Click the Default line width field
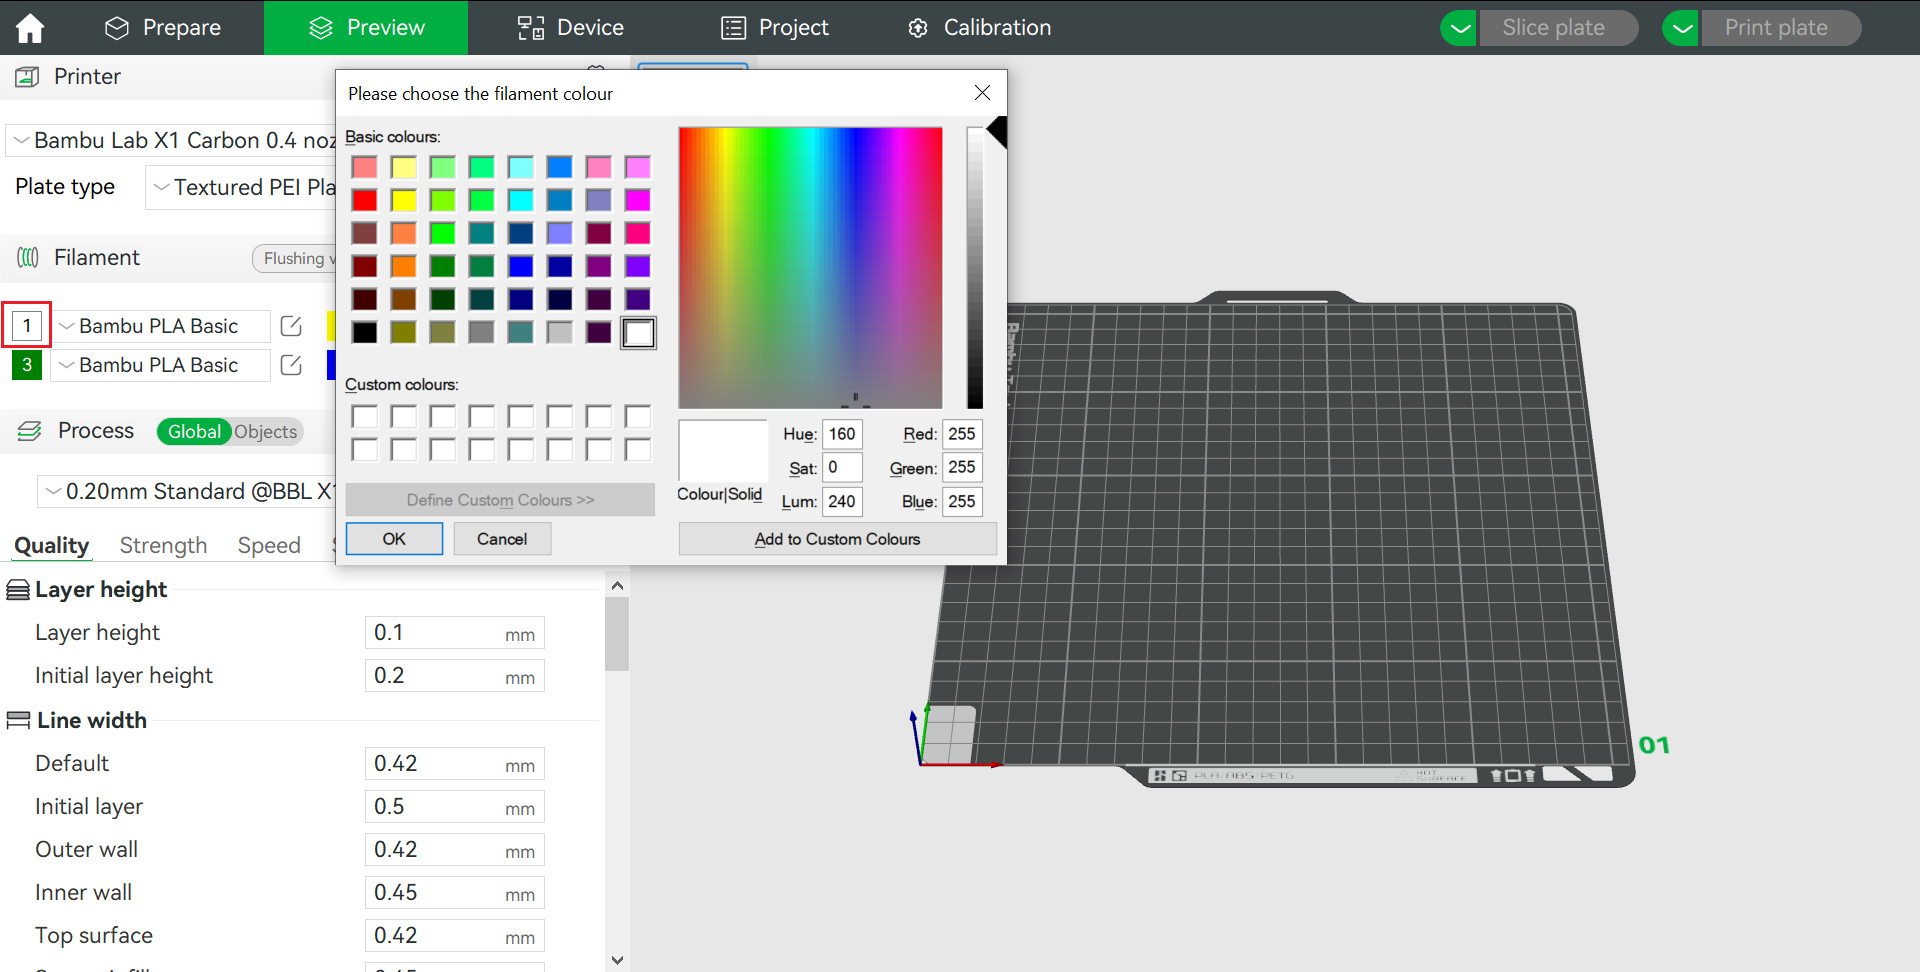The height and width of the screenshot is (972, 1920). click(455, 764)
